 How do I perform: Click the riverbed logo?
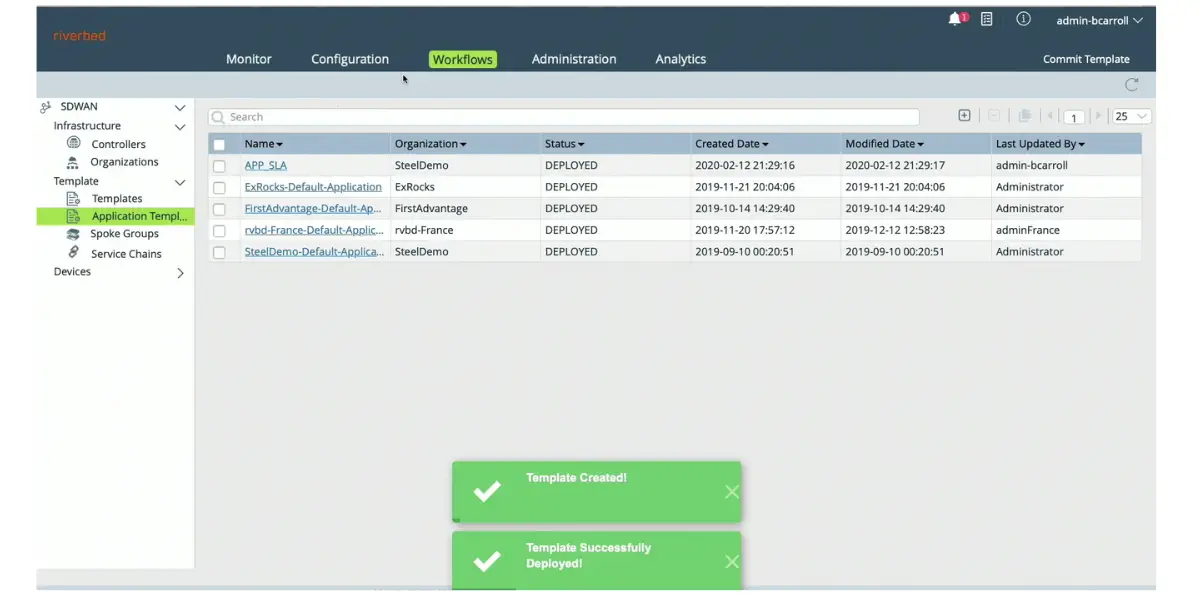79,36
